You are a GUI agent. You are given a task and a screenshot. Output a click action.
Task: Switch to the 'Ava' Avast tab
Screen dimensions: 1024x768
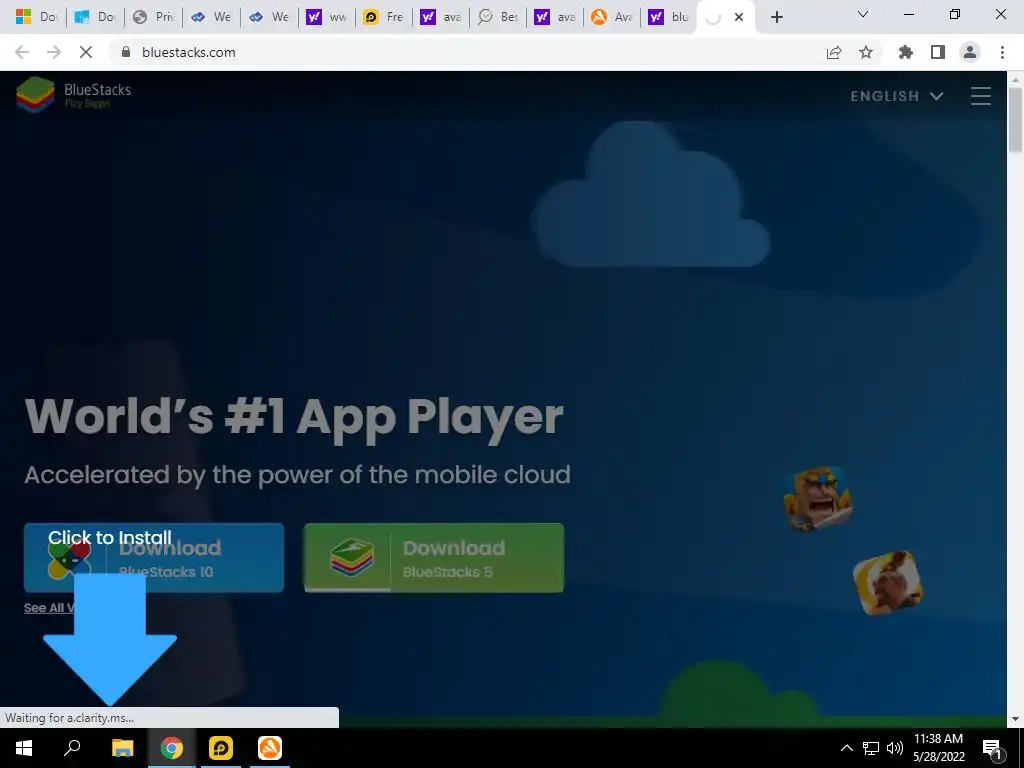[611, 17]
